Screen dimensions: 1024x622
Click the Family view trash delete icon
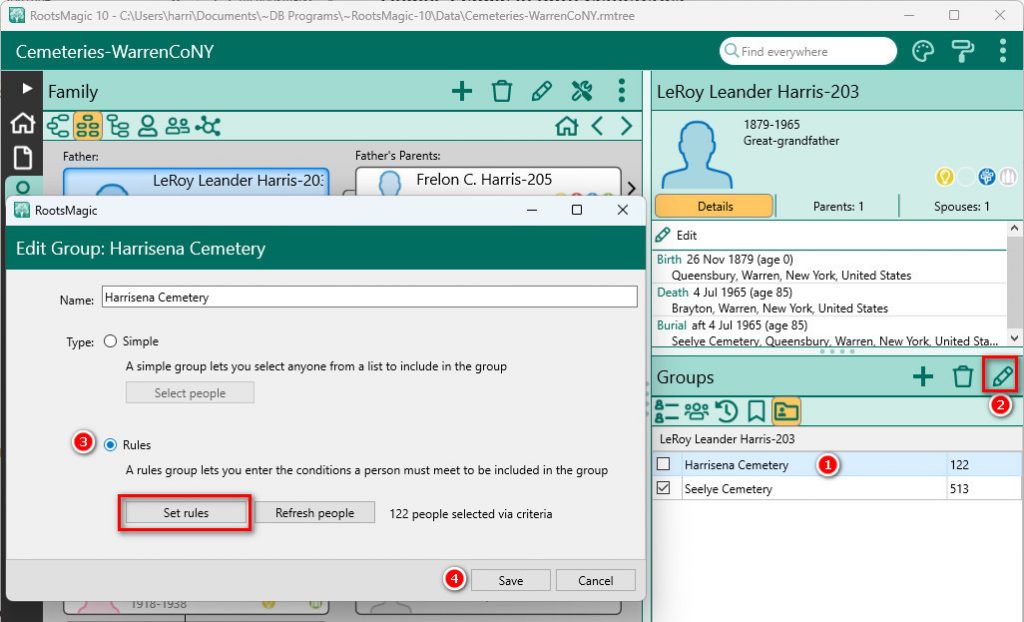[x=502, y=91]
